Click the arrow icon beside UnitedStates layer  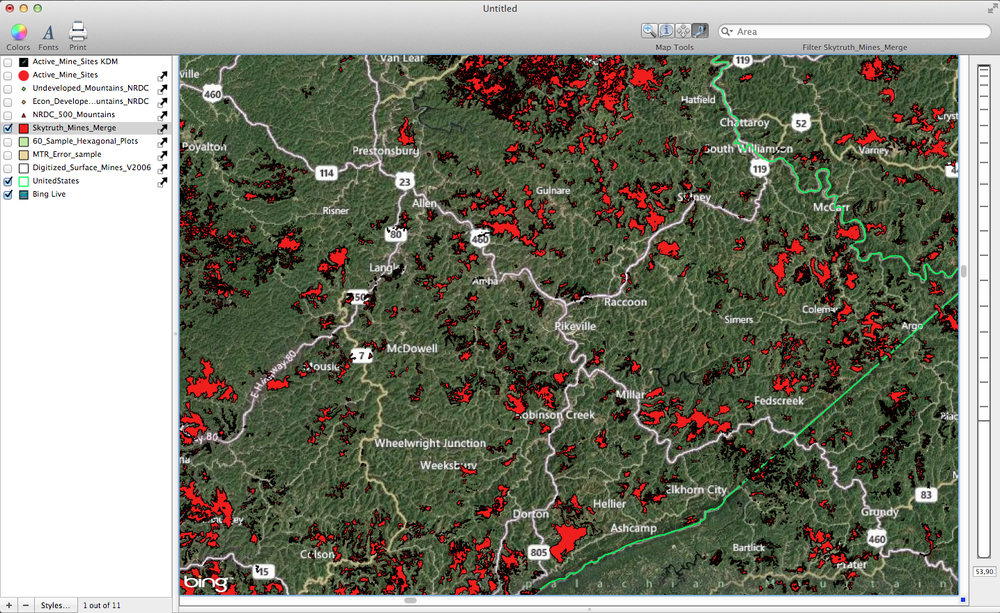tap(163, 181)
